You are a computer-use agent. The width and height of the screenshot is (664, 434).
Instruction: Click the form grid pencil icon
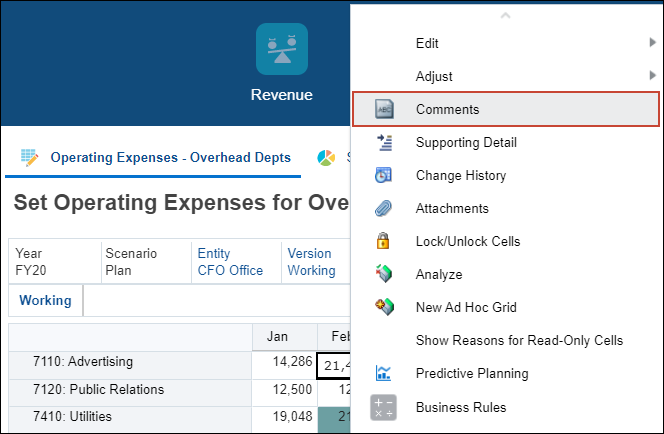tap(30, 158)
